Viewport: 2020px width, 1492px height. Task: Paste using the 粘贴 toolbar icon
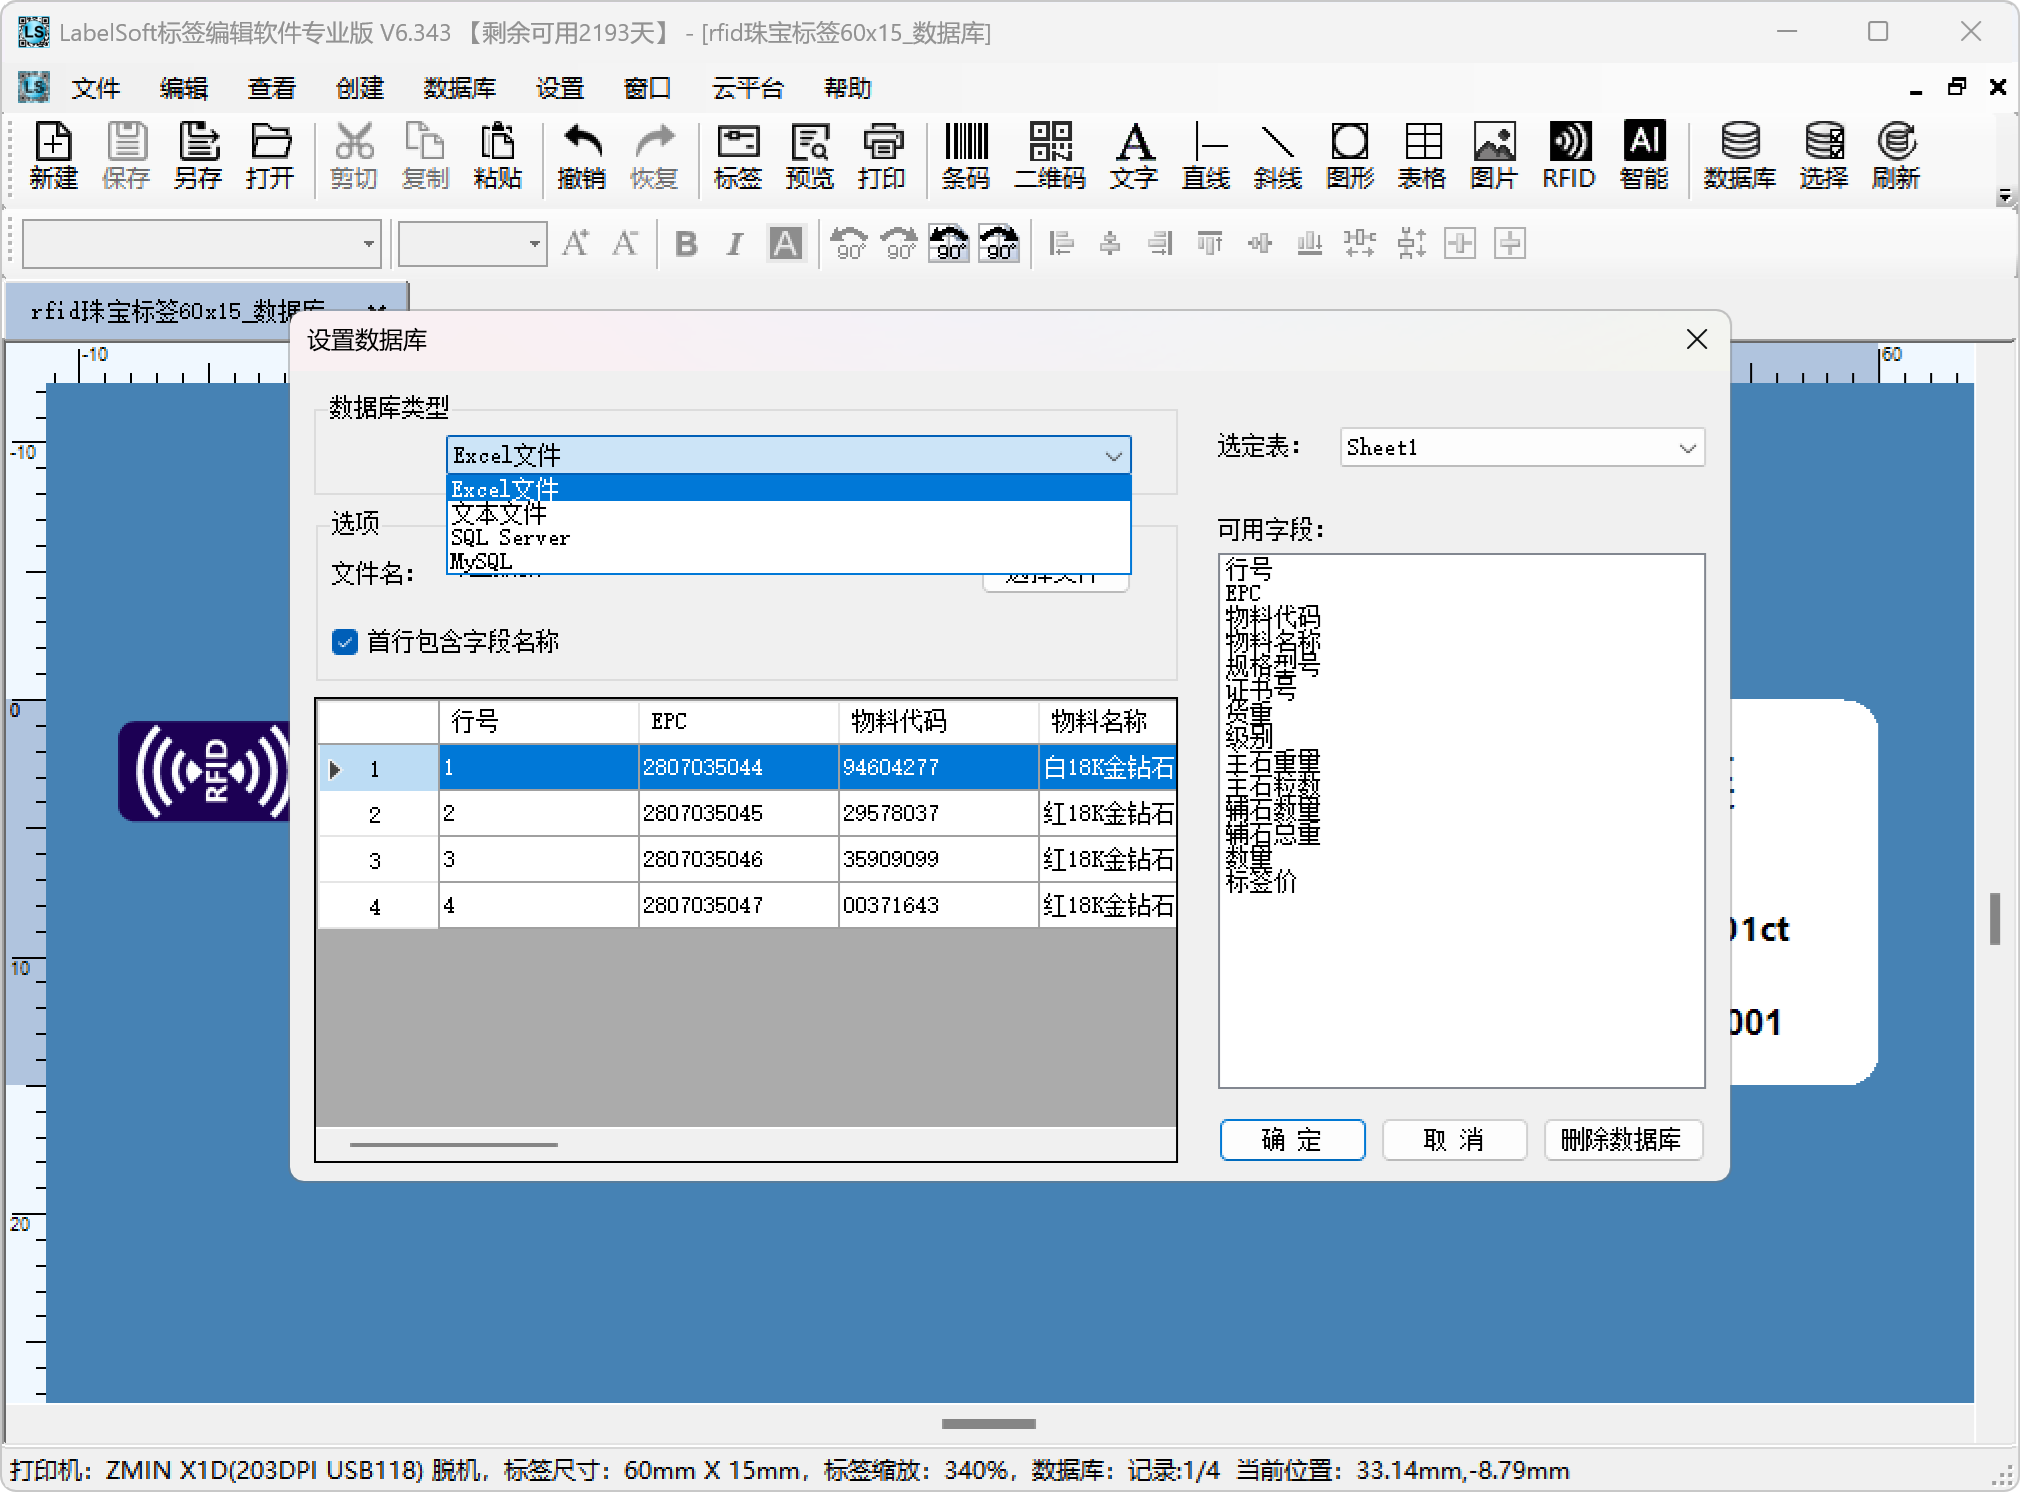498,155
